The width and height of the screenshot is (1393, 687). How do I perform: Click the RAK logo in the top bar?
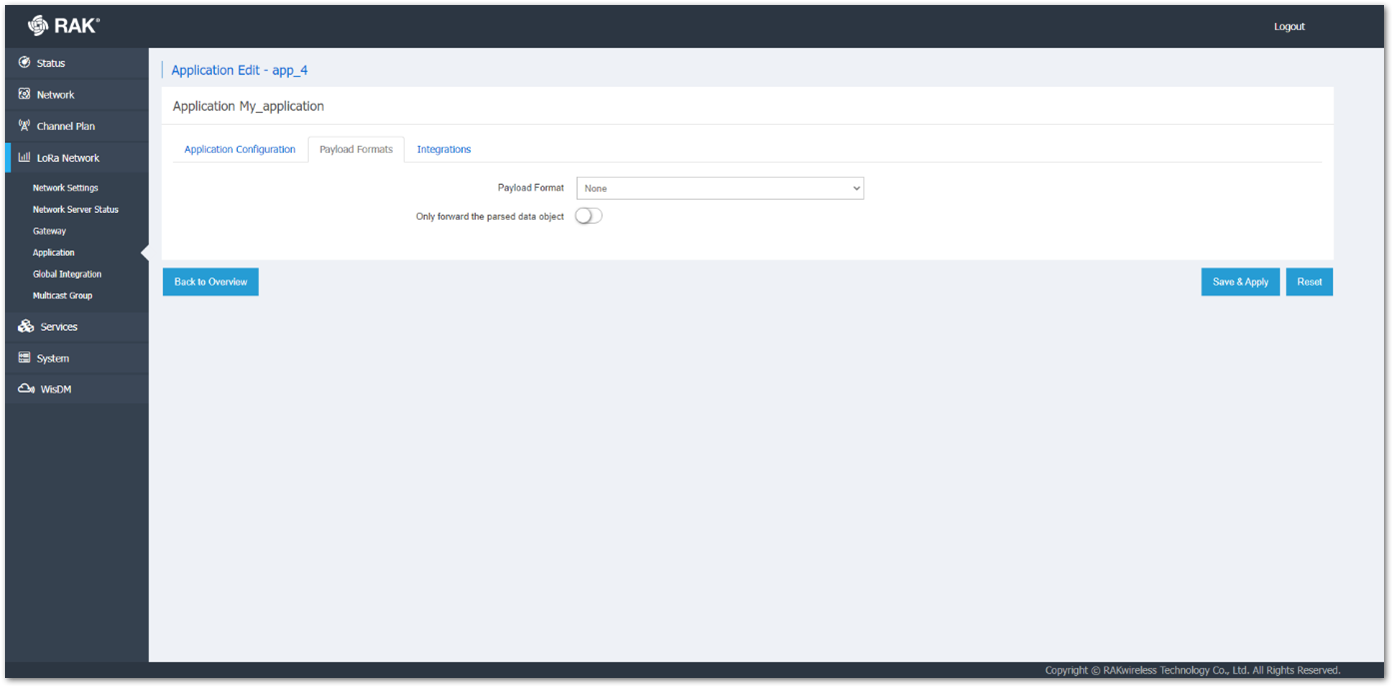(64, 25)
